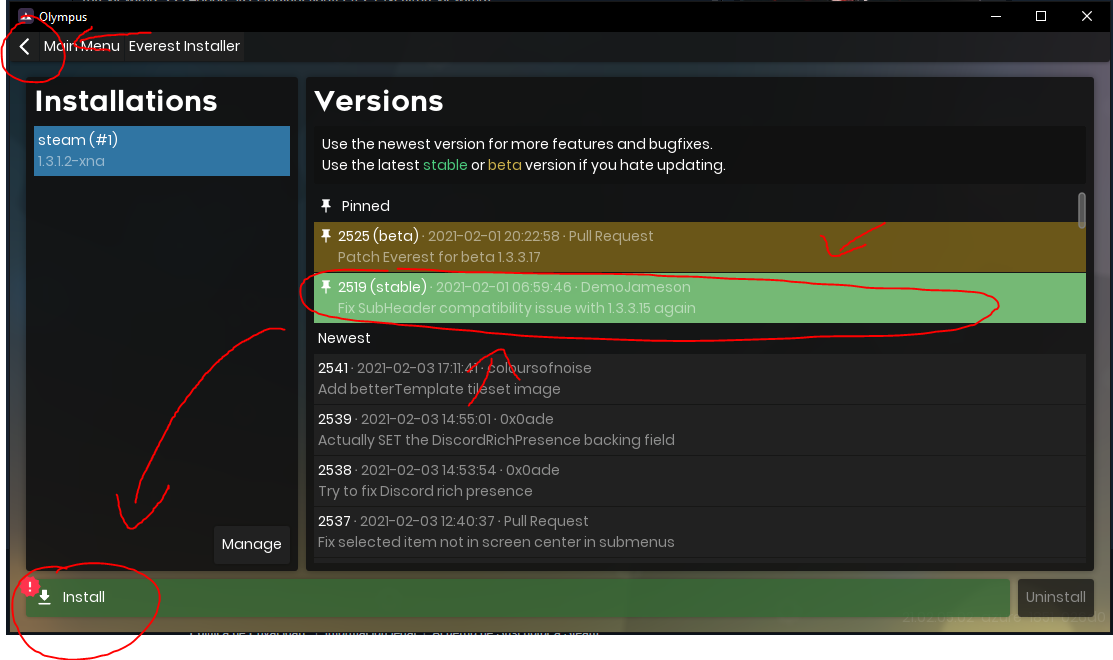Select the Everest Installer breadcrumb
Screen dimensions: 1113x660
[185, 46]
